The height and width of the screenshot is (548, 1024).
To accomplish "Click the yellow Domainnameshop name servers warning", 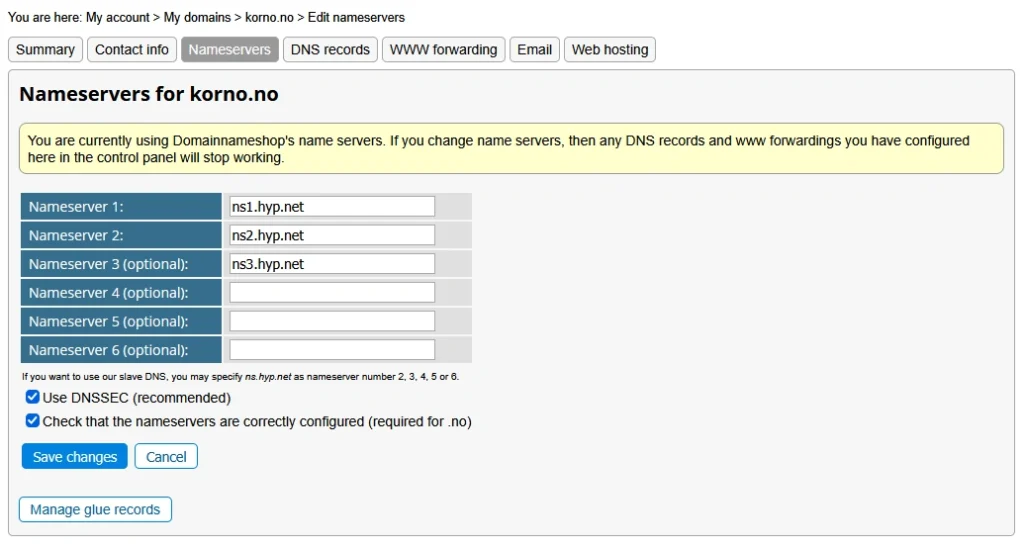I will [x=511, y=149].
